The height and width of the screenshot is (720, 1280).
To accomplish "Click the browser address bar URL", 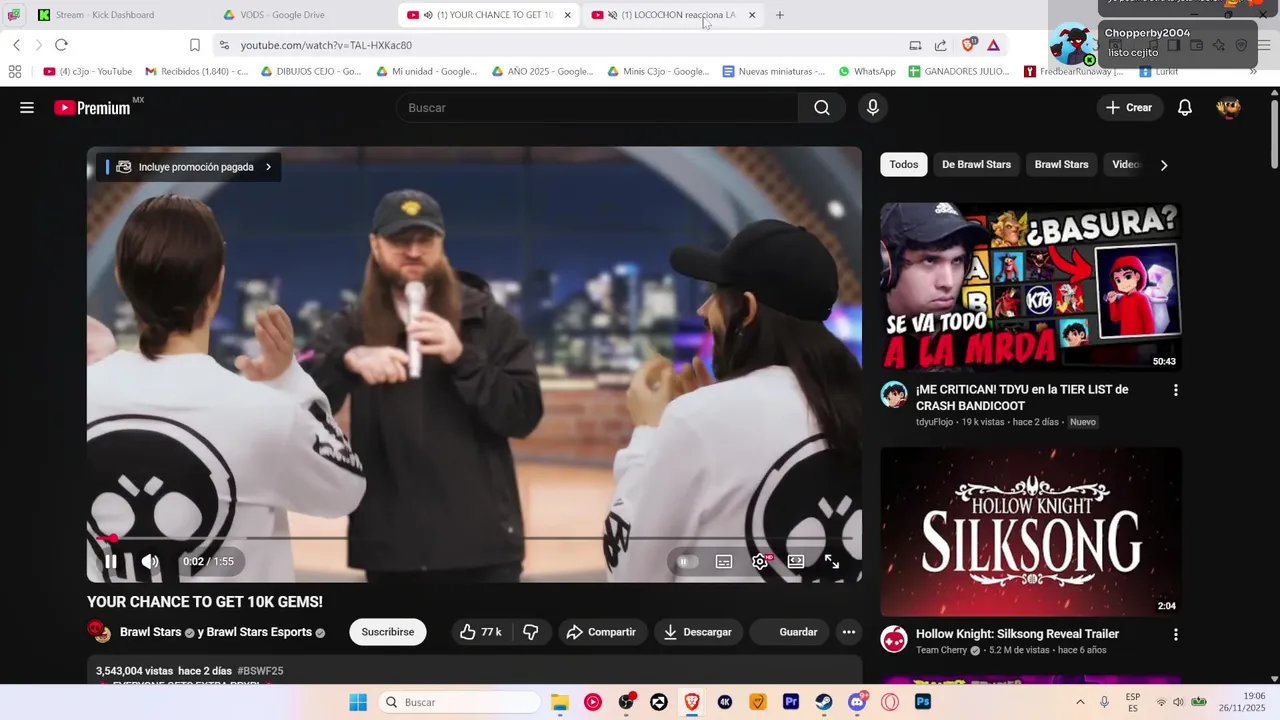I will tap(326, 45).
